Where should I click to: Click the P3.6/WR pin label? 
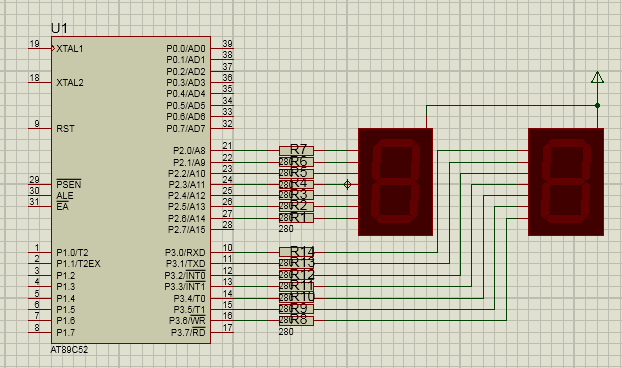click(187, 320)
